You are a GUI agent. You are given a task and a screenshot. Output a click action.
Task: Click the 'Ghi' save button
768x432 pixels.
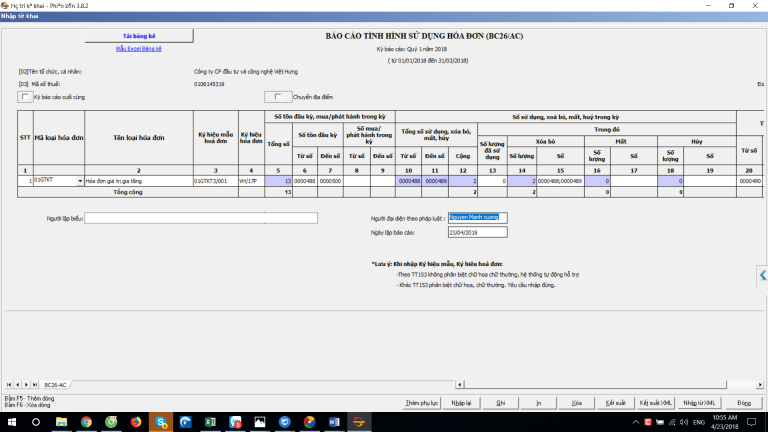click(x=501, y=403)
